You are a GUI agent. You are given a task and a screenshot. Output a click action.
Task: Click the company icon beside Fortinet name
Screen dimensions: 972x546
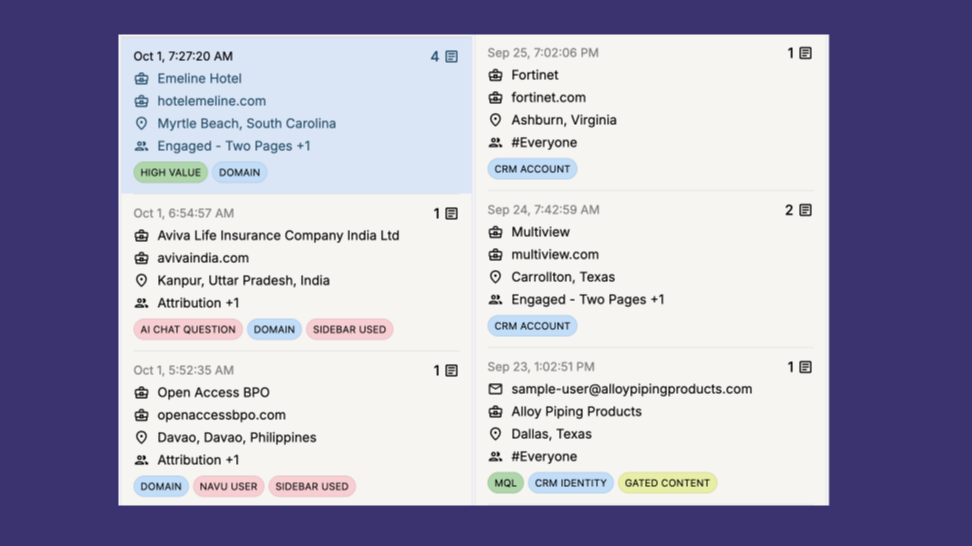click(495, 75)
